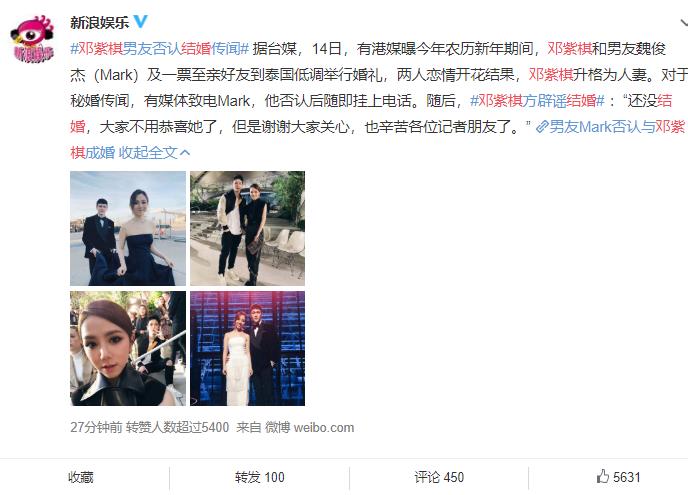Click the 收藏 favorite button
This screenshot has width=688, height=495.
pos(81,477)
